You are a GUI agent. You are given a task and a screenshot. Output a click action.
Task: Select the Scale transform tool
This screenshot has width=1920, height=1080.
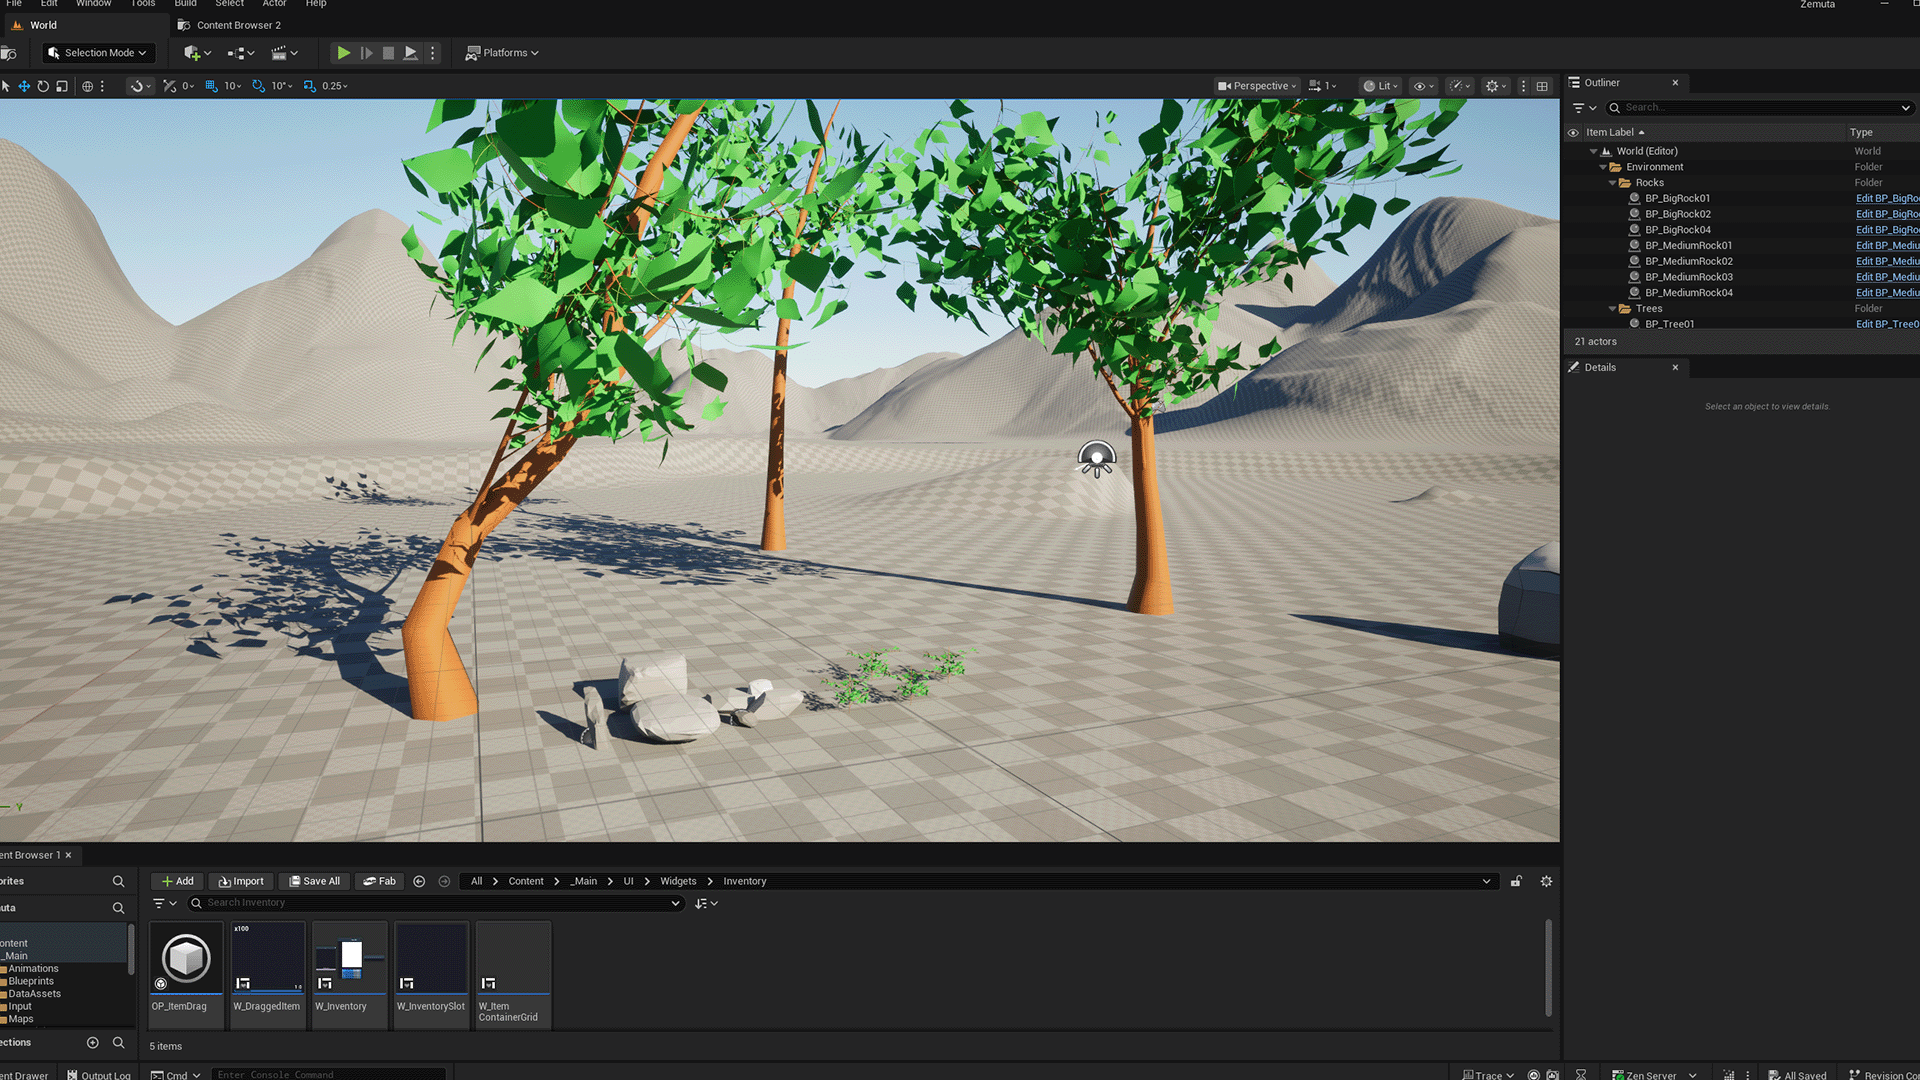click(x=61, y=86)
